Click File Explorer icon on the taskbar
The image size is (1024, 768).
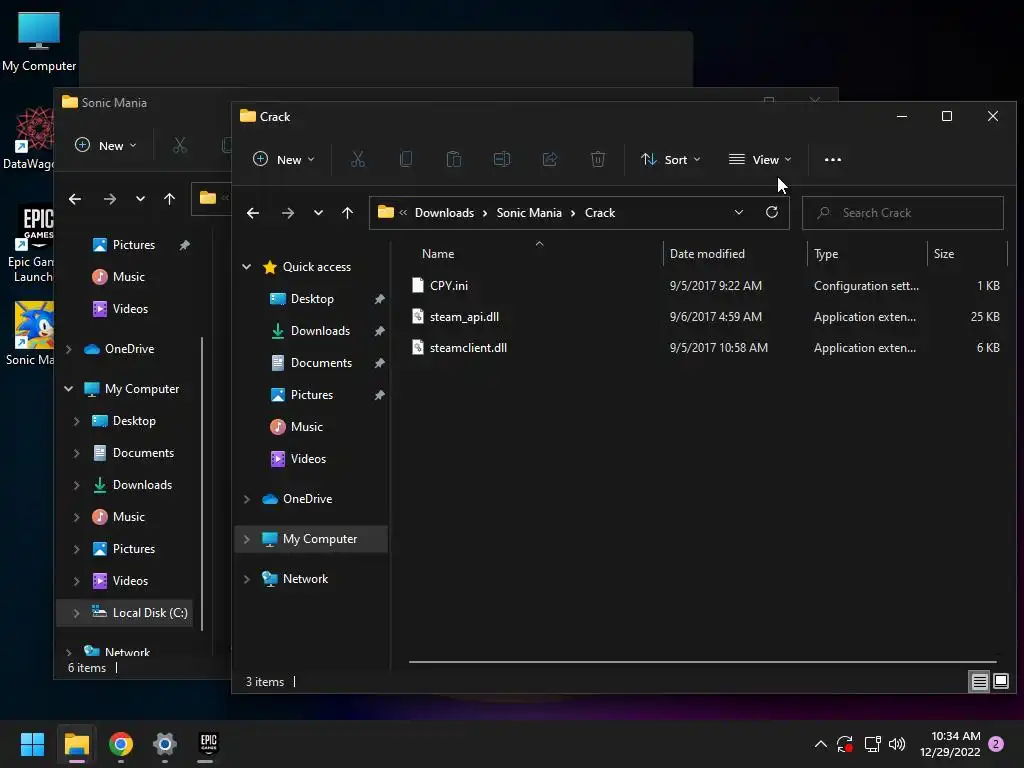point(76,744)
